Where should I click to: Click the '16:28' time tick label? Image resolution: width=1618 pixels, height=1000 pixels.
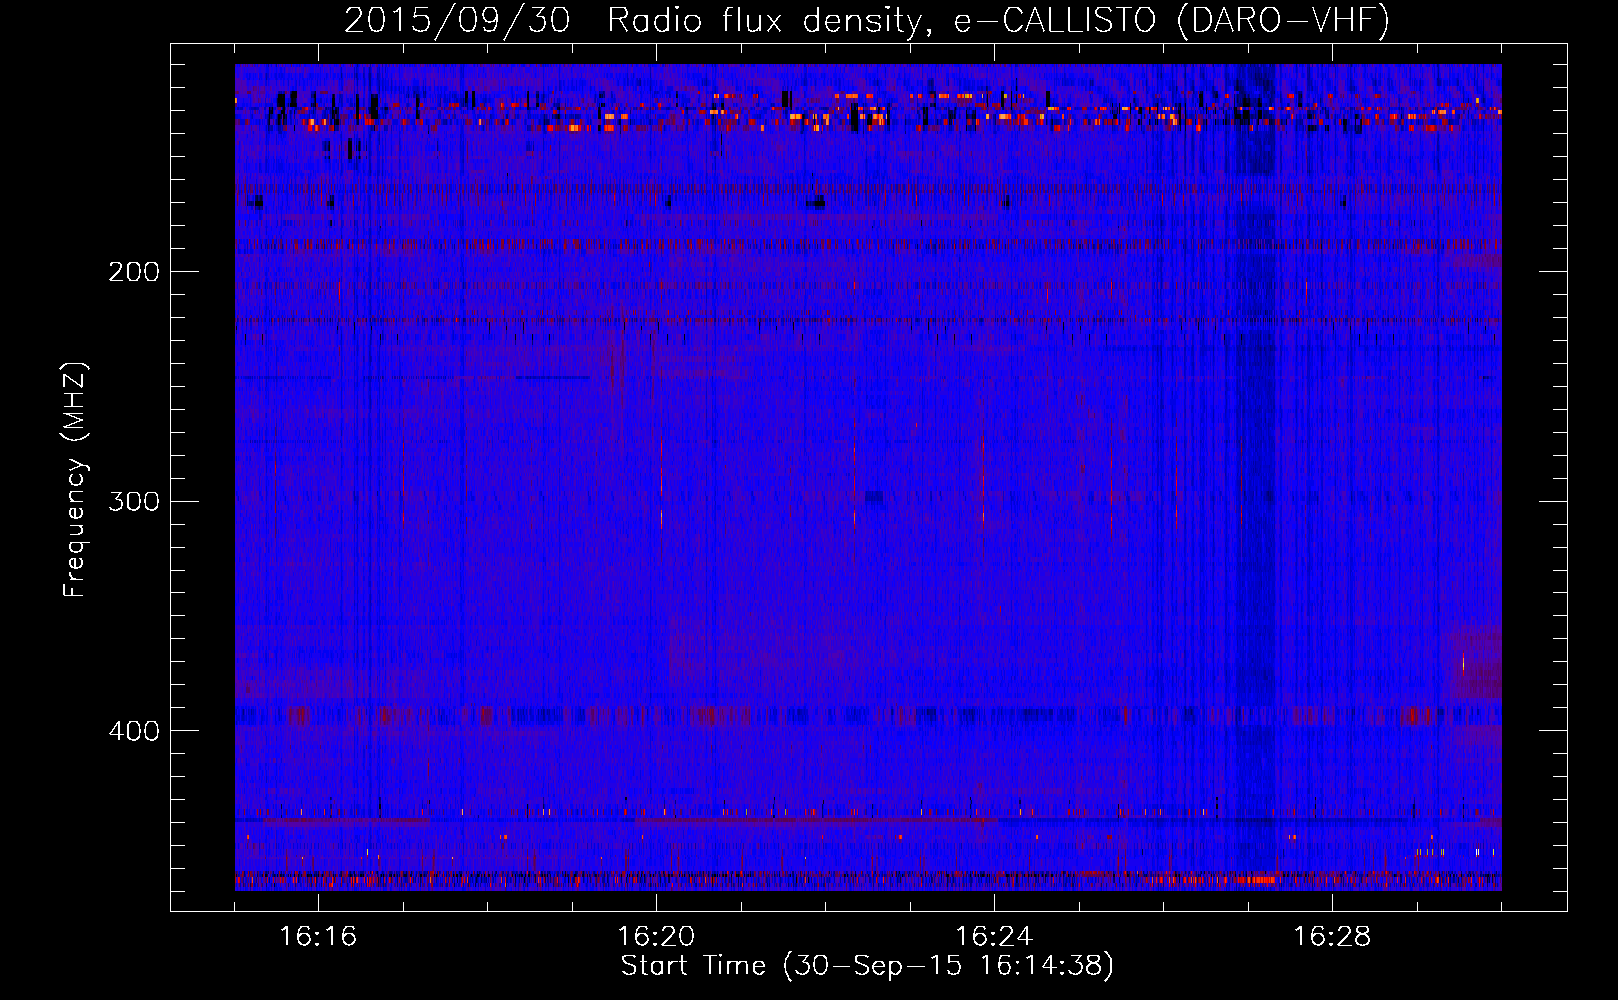[x=1332, y=936]
